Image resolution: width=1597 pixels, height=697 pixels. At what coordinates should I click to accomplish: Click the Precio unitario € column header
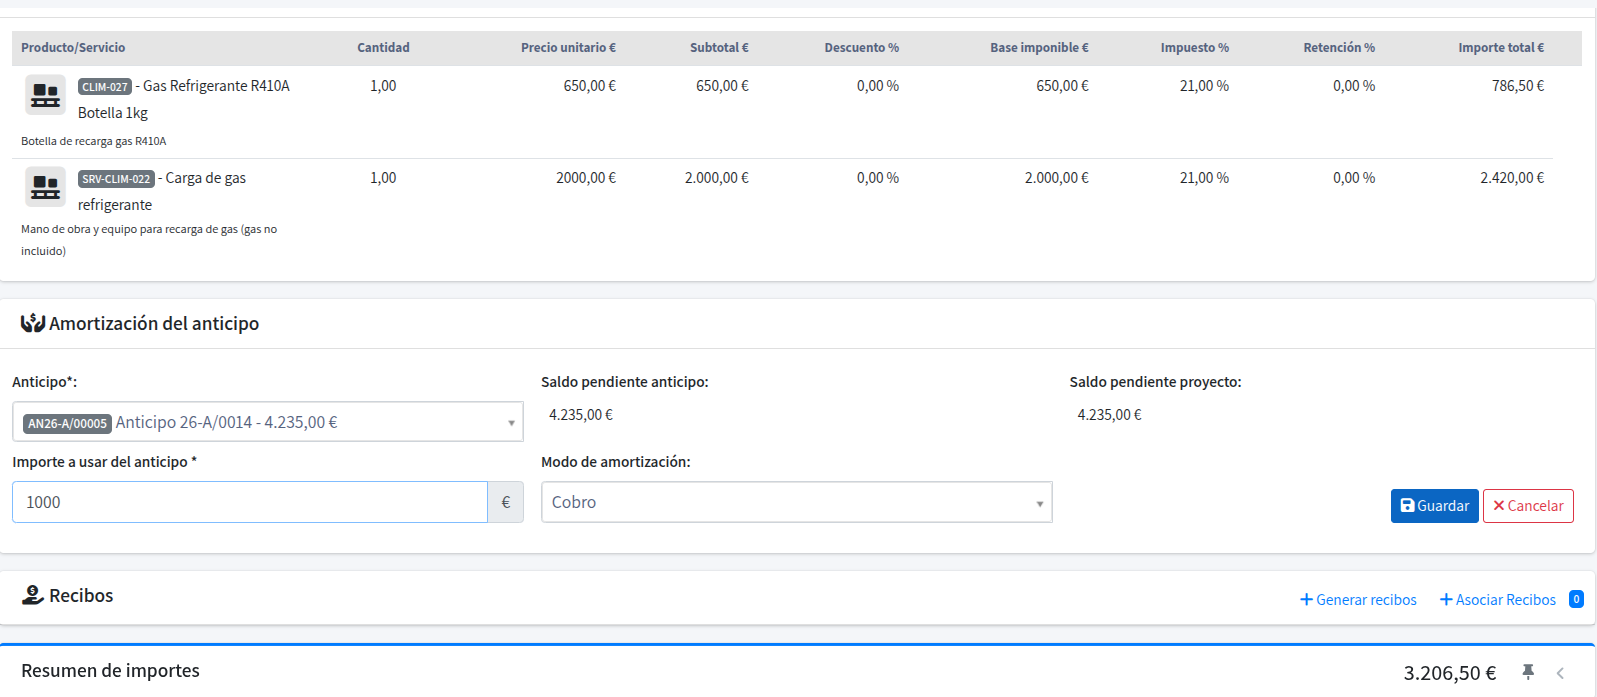[568, 48]
